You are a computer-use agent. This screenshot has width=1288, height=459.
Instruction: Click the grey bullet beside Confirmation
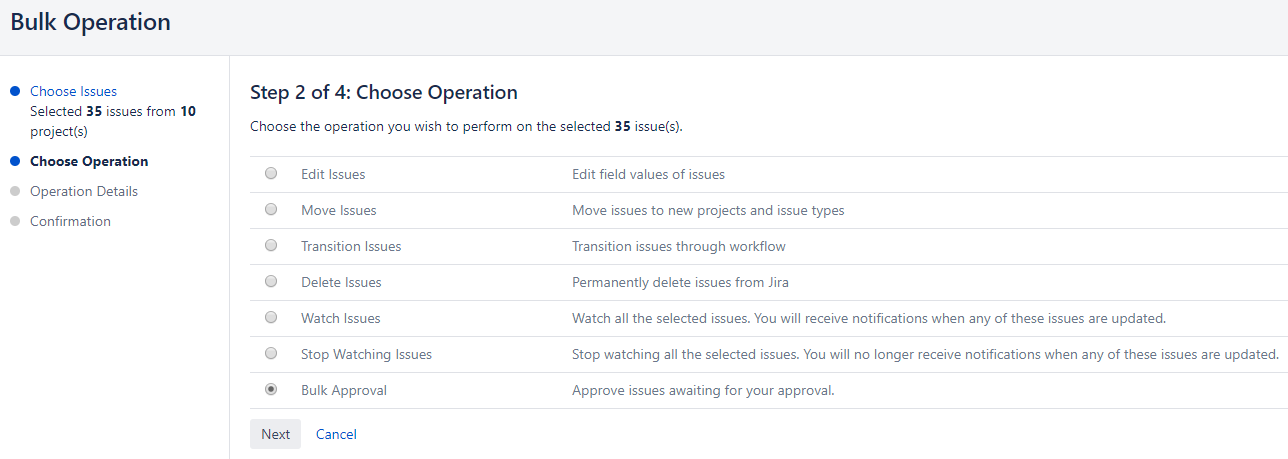pyautogui.click(x=15, y=221)
